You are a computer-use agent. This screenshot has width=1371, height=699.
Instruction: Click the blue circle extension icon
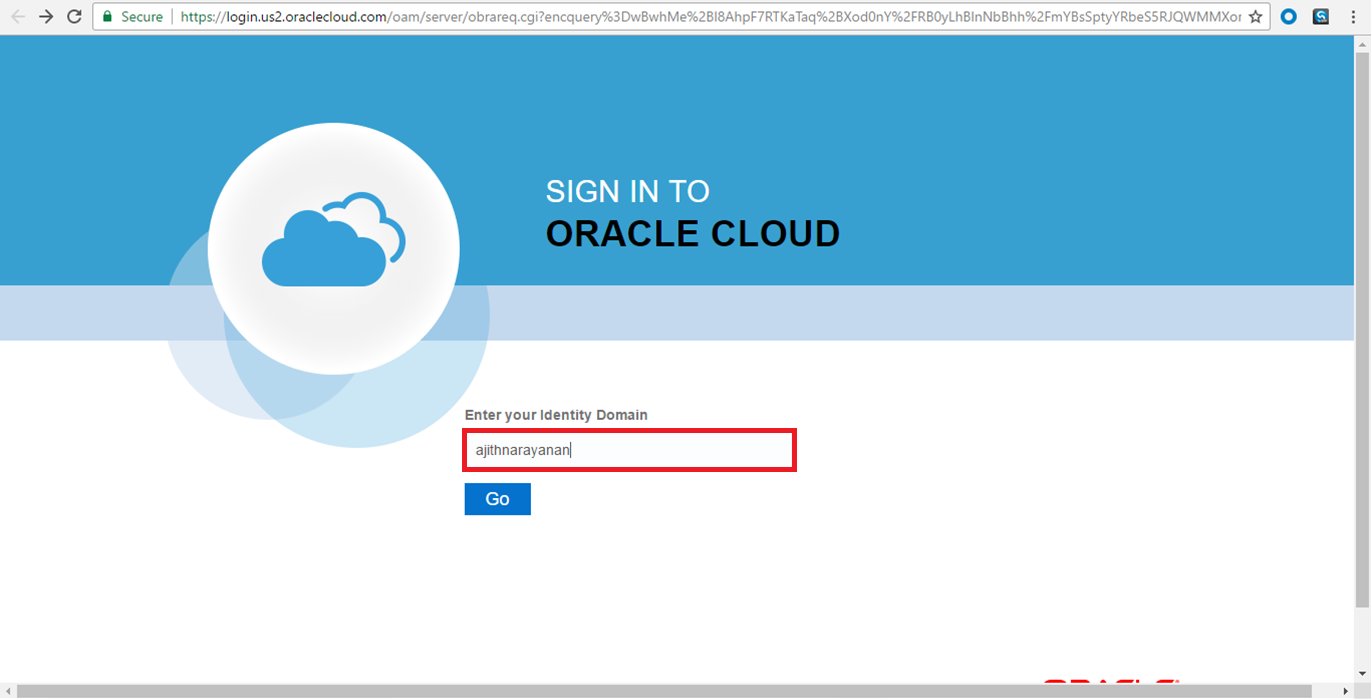[1289, 17]
